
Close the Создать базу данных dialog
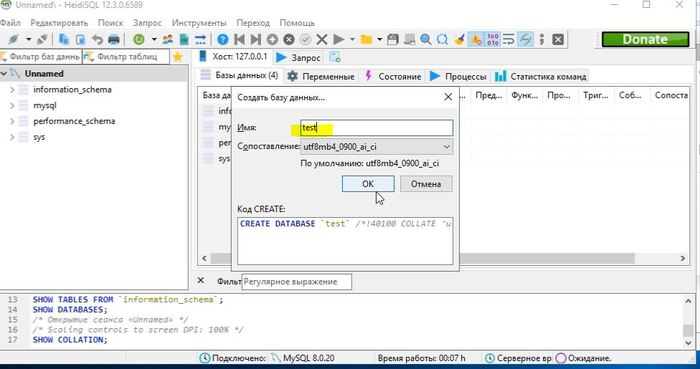click(x=448, y=97)
